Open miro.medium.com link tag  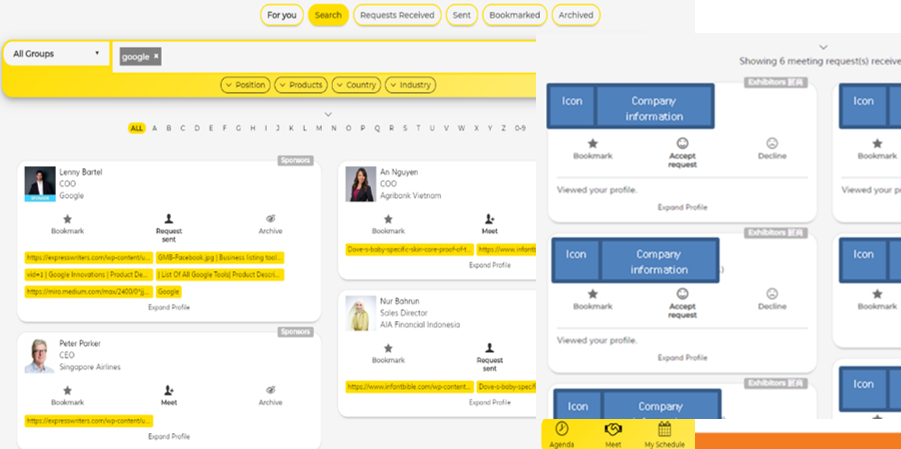pos(88,291)
